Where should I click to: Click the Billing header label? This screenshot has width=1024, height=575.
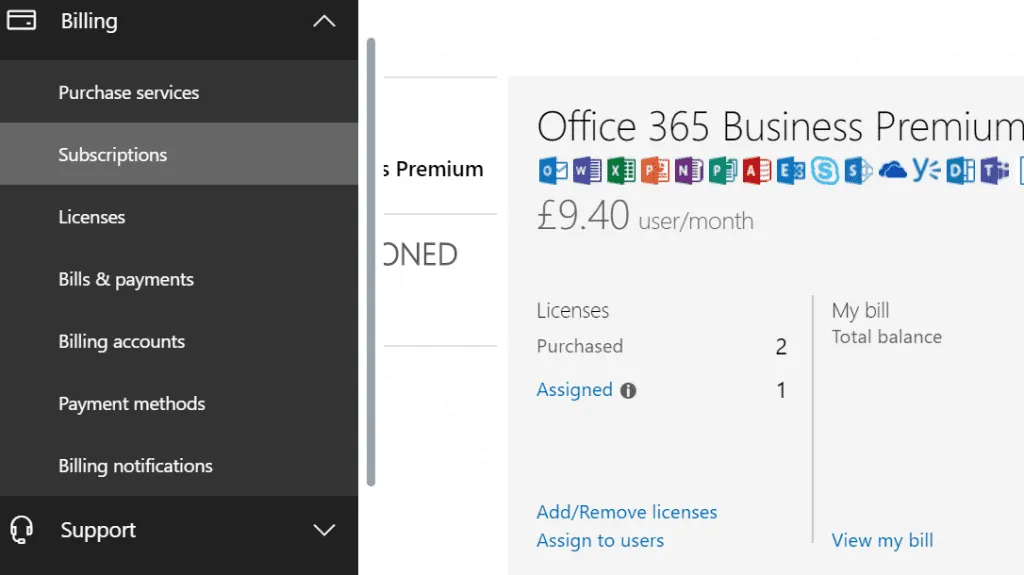[89, 21]
